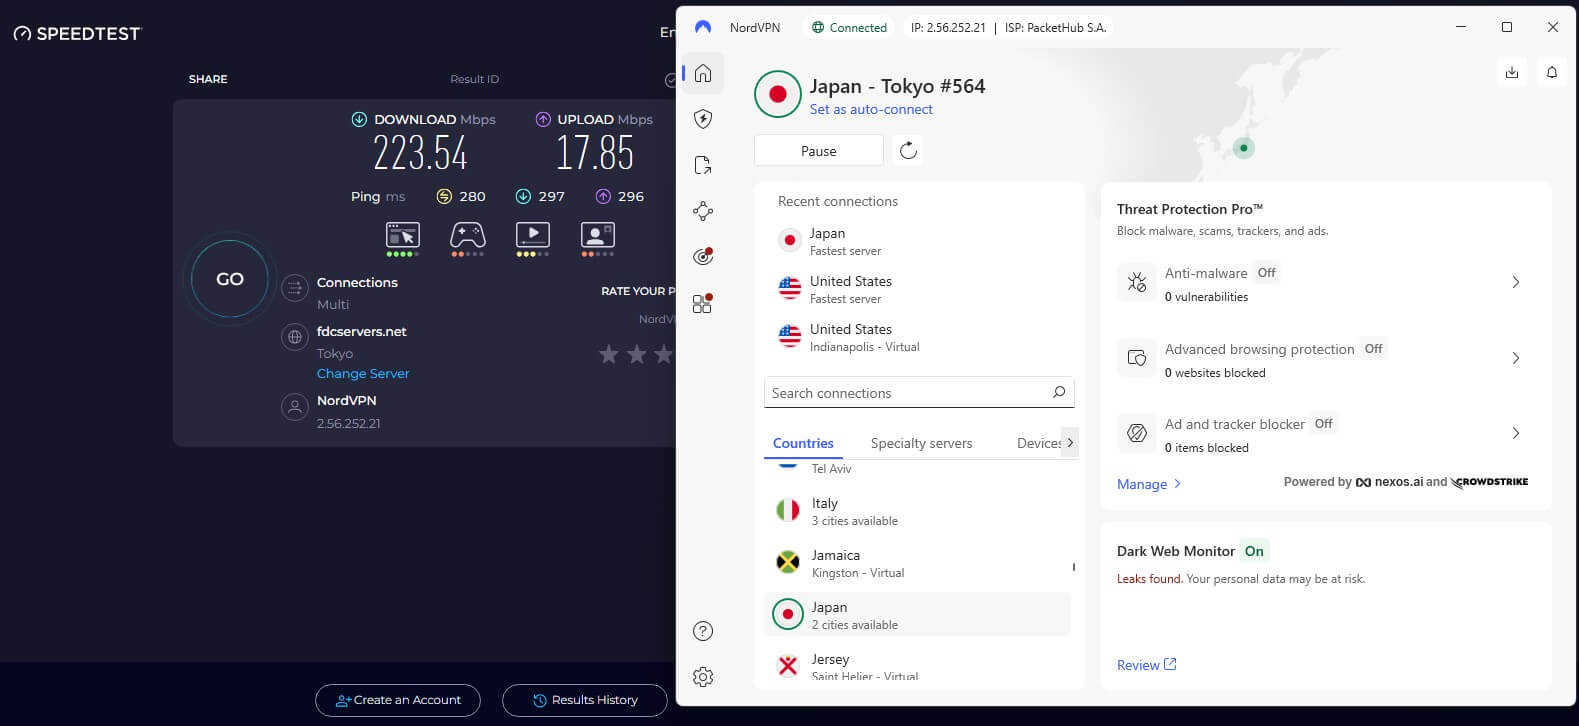1579x726 pixels.
Task: Expand the Anti-malware chevron
Action: tap(1516, 282)
